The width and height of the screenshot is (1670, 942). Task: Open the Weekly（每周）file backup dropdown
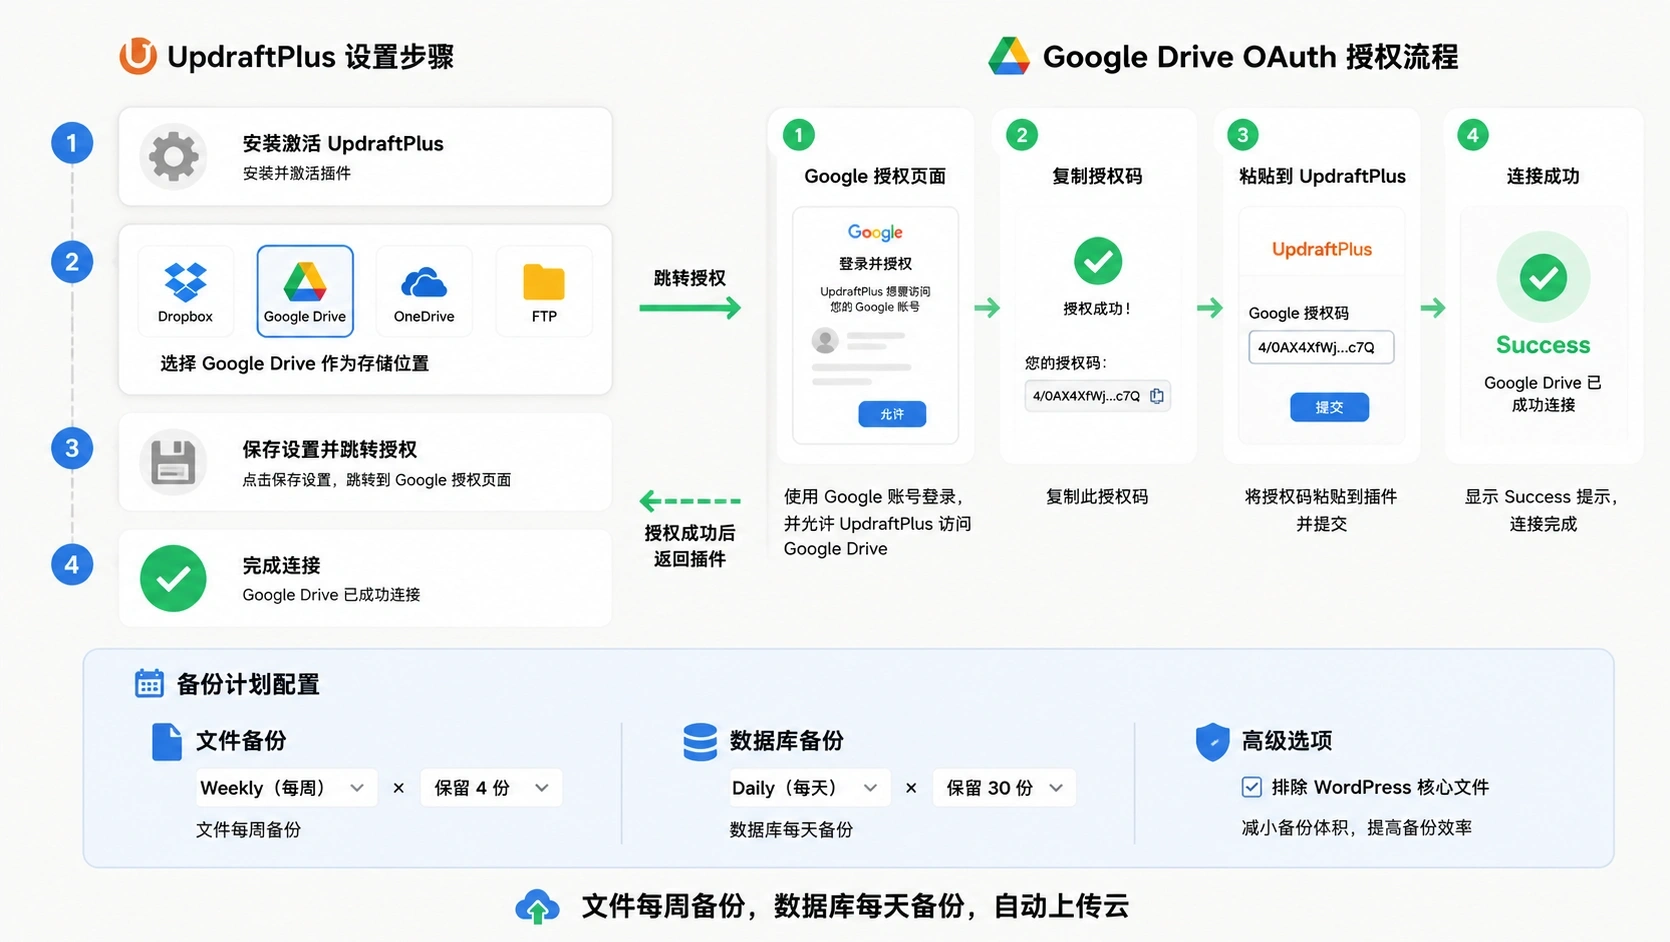coord(286,788)
